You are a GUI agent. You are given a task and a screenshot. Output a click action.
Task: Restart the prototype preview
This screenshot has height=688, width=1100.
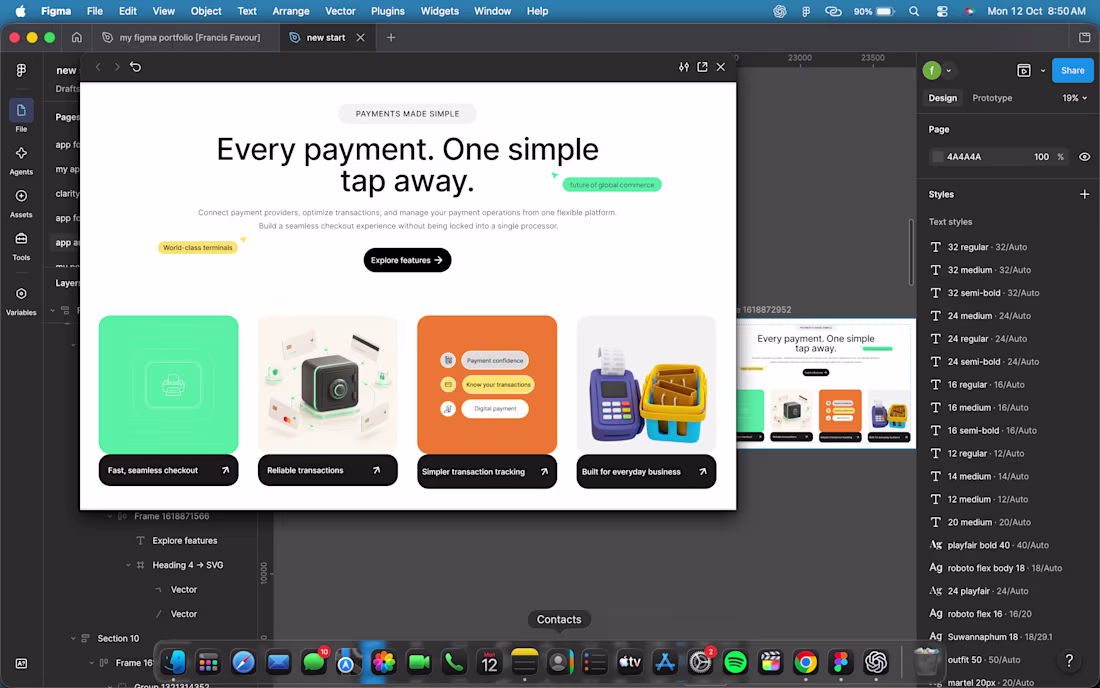[x=135, y=67]
